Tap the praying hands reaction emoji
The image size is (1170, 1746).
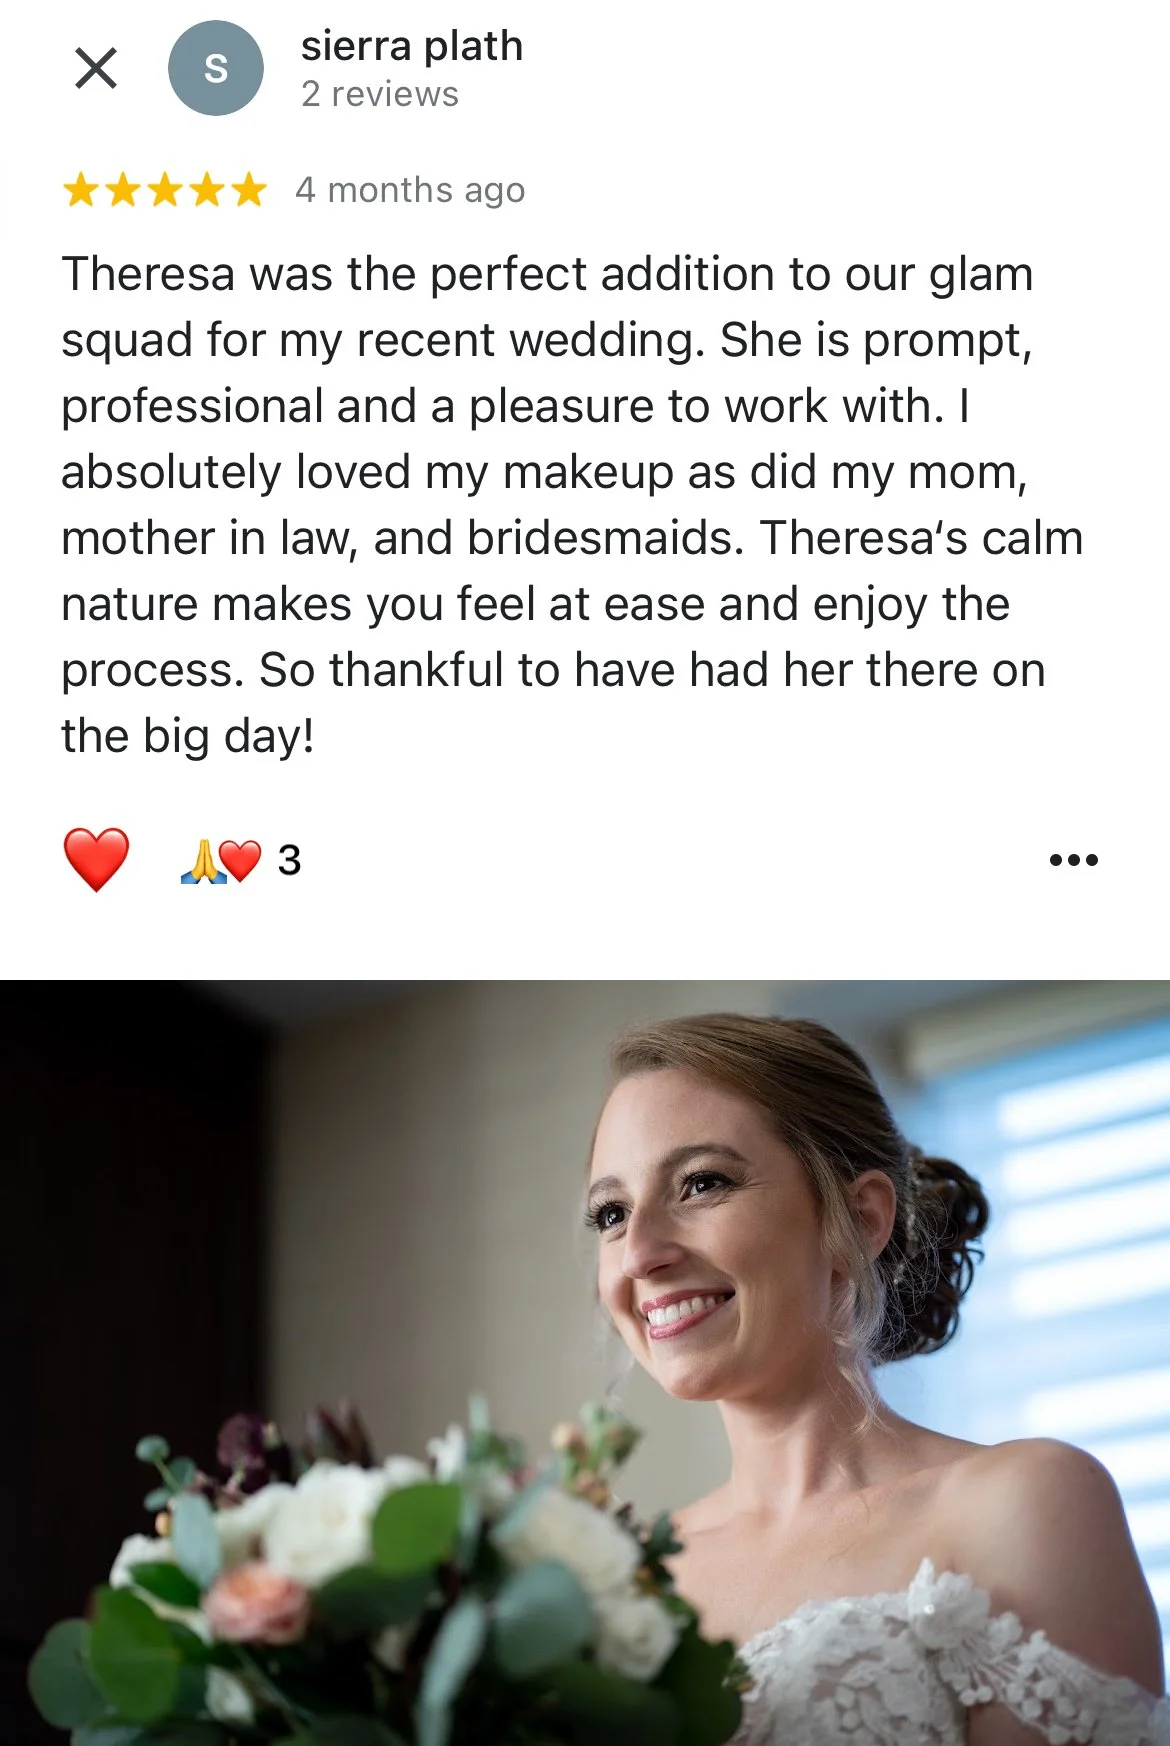coord(201,860)
